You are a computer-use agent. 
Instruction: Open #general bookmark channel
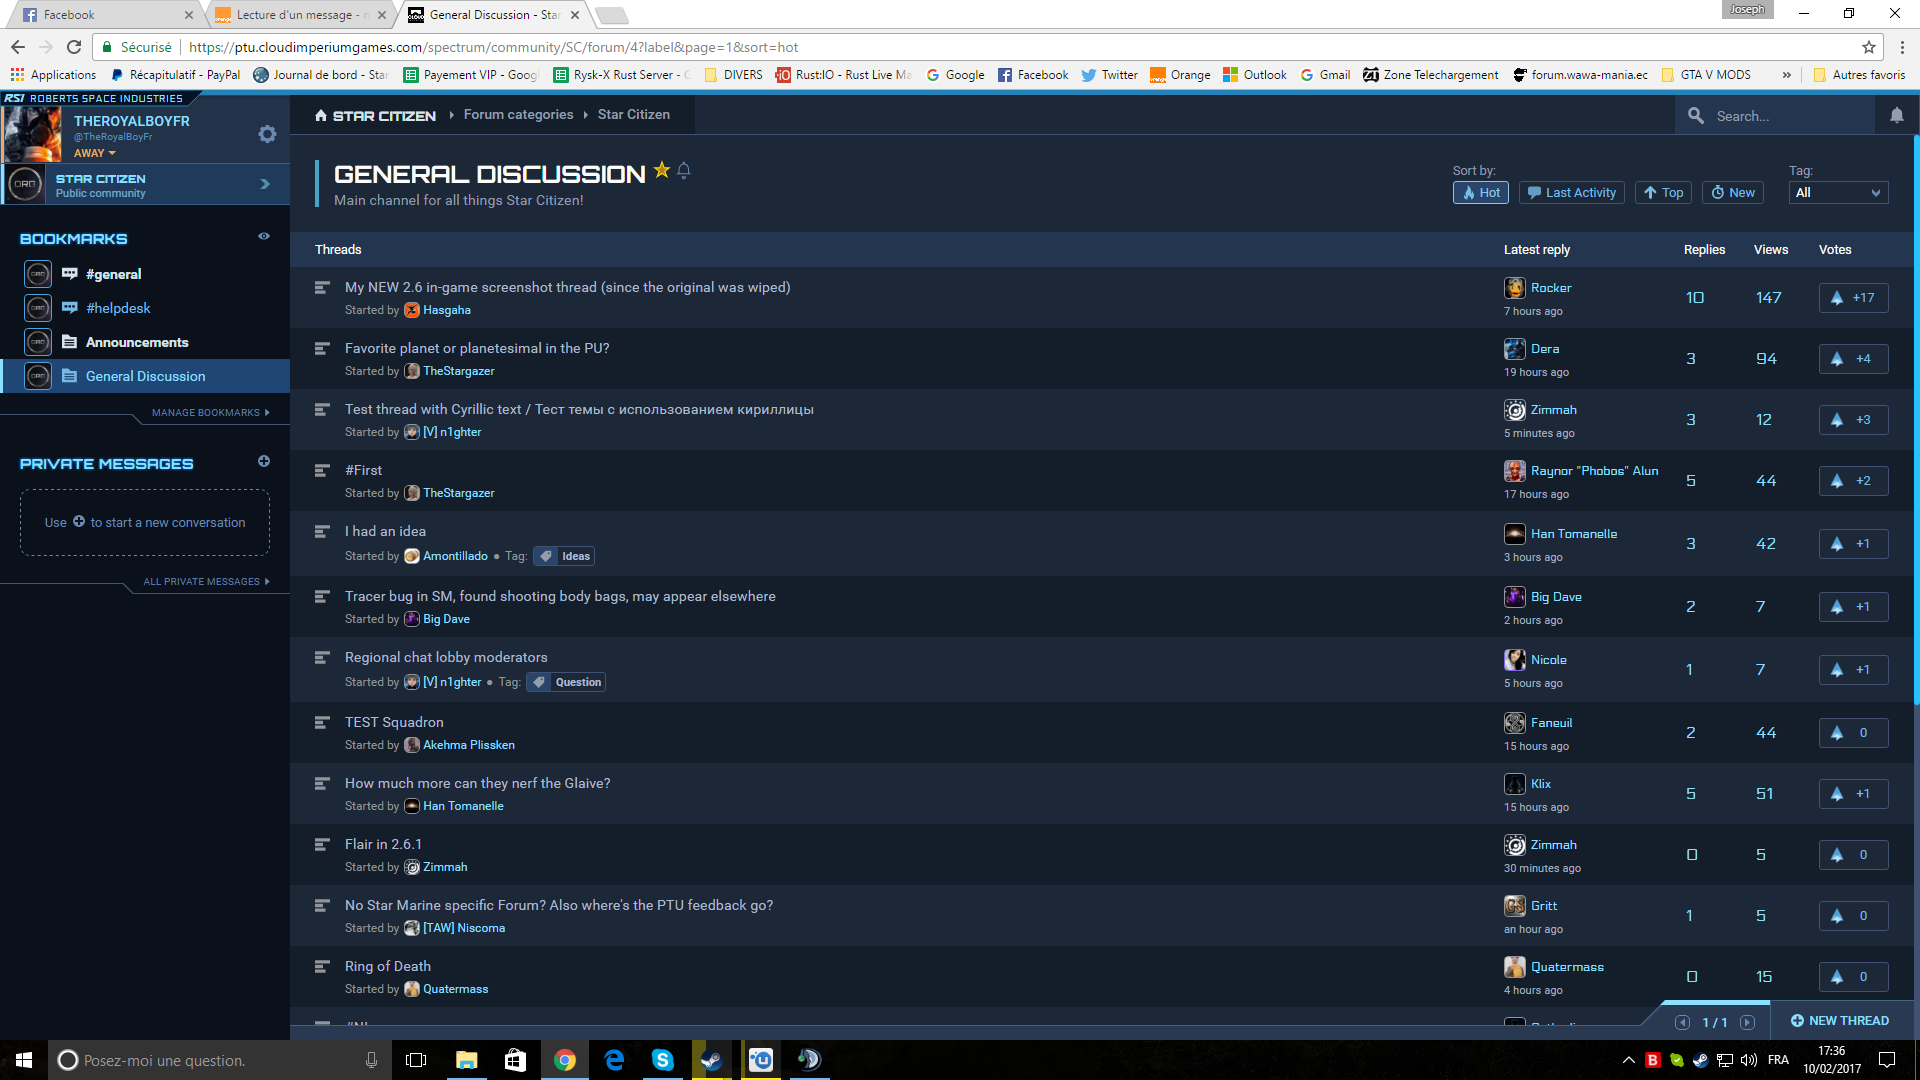click(113, 274)
